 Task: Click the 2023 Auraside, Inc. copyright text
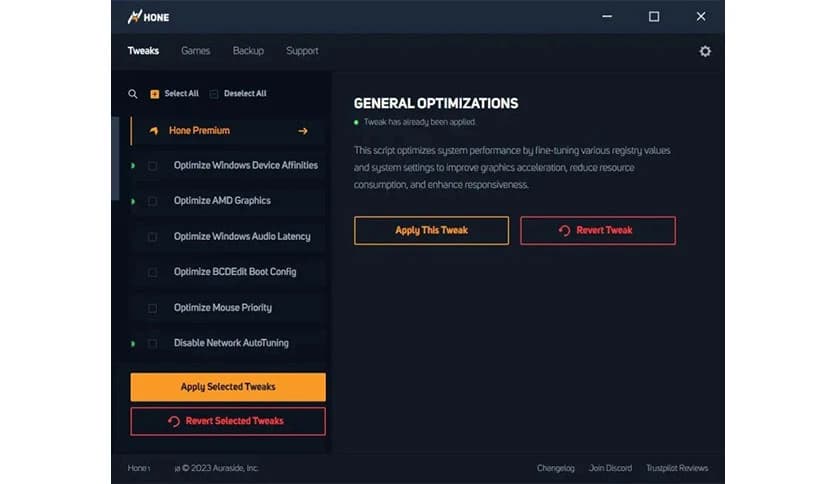coord(220,468)
